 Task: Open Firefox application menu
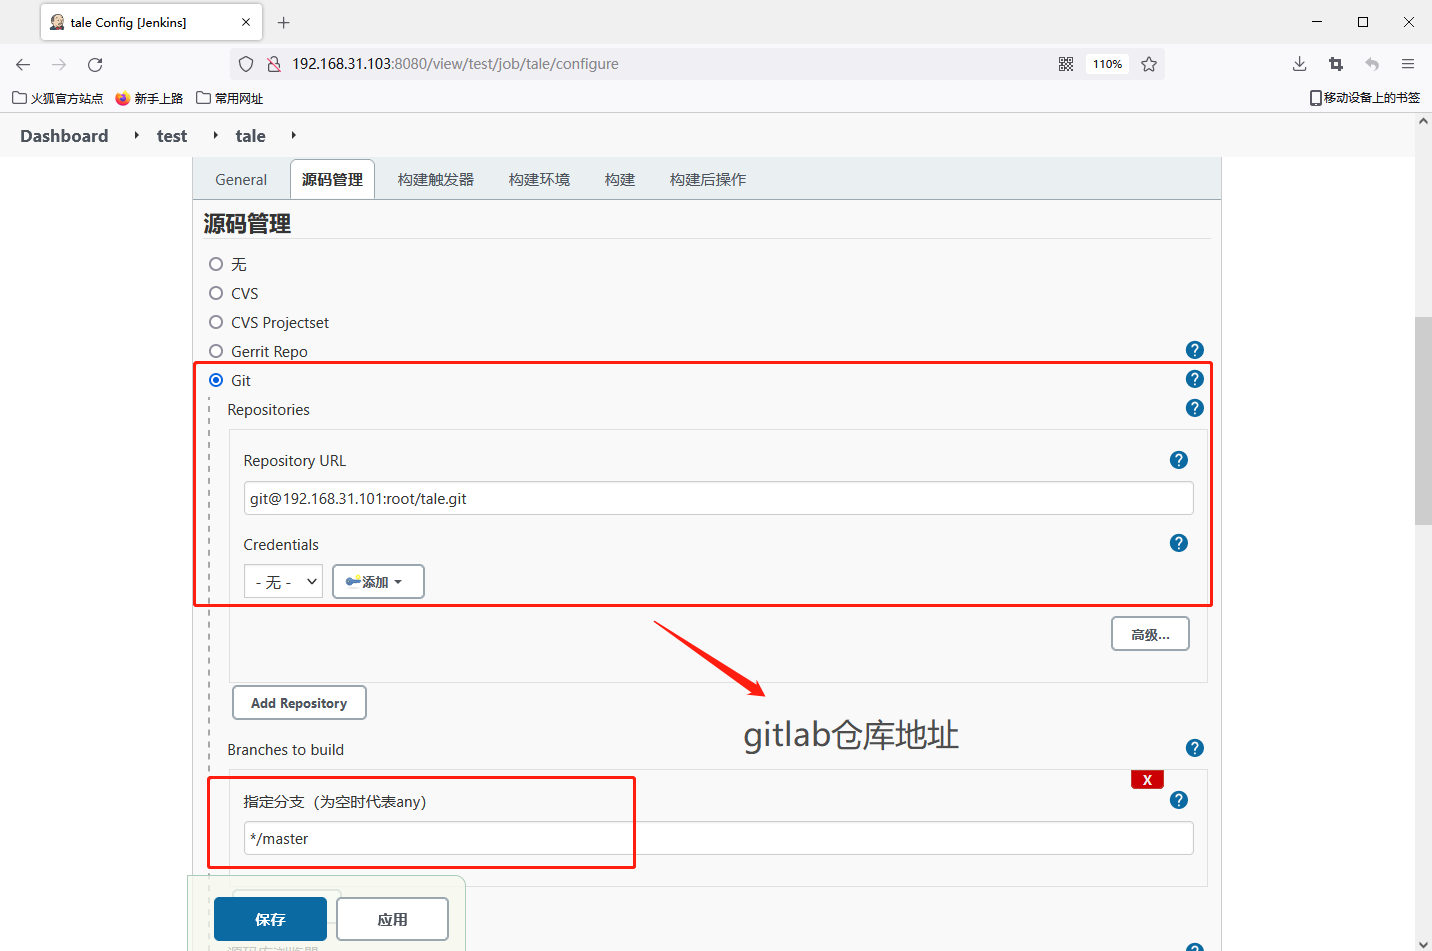(1407, 64)
